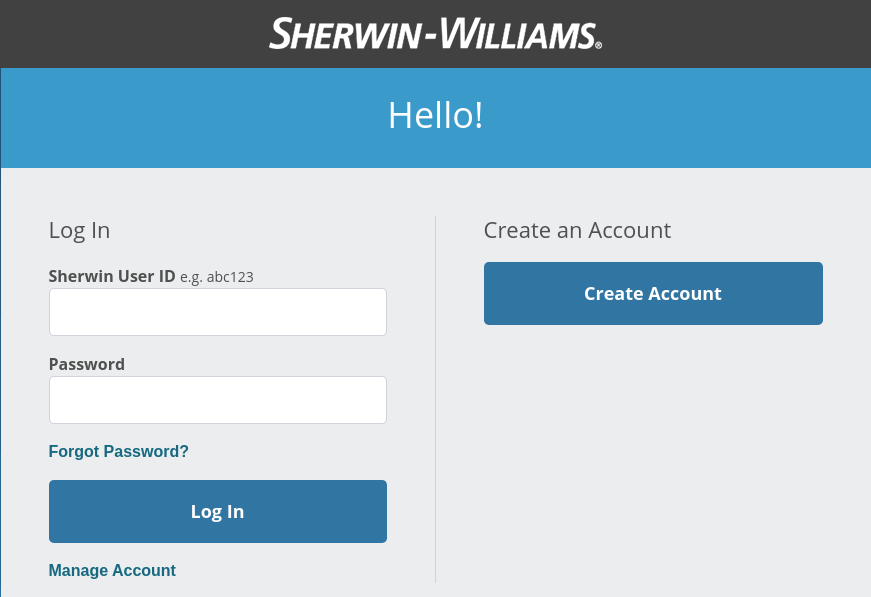This screenshot has width=871, height=597.
Task: Open account recovery via Forgot Password?
Action: coord(118,451)
